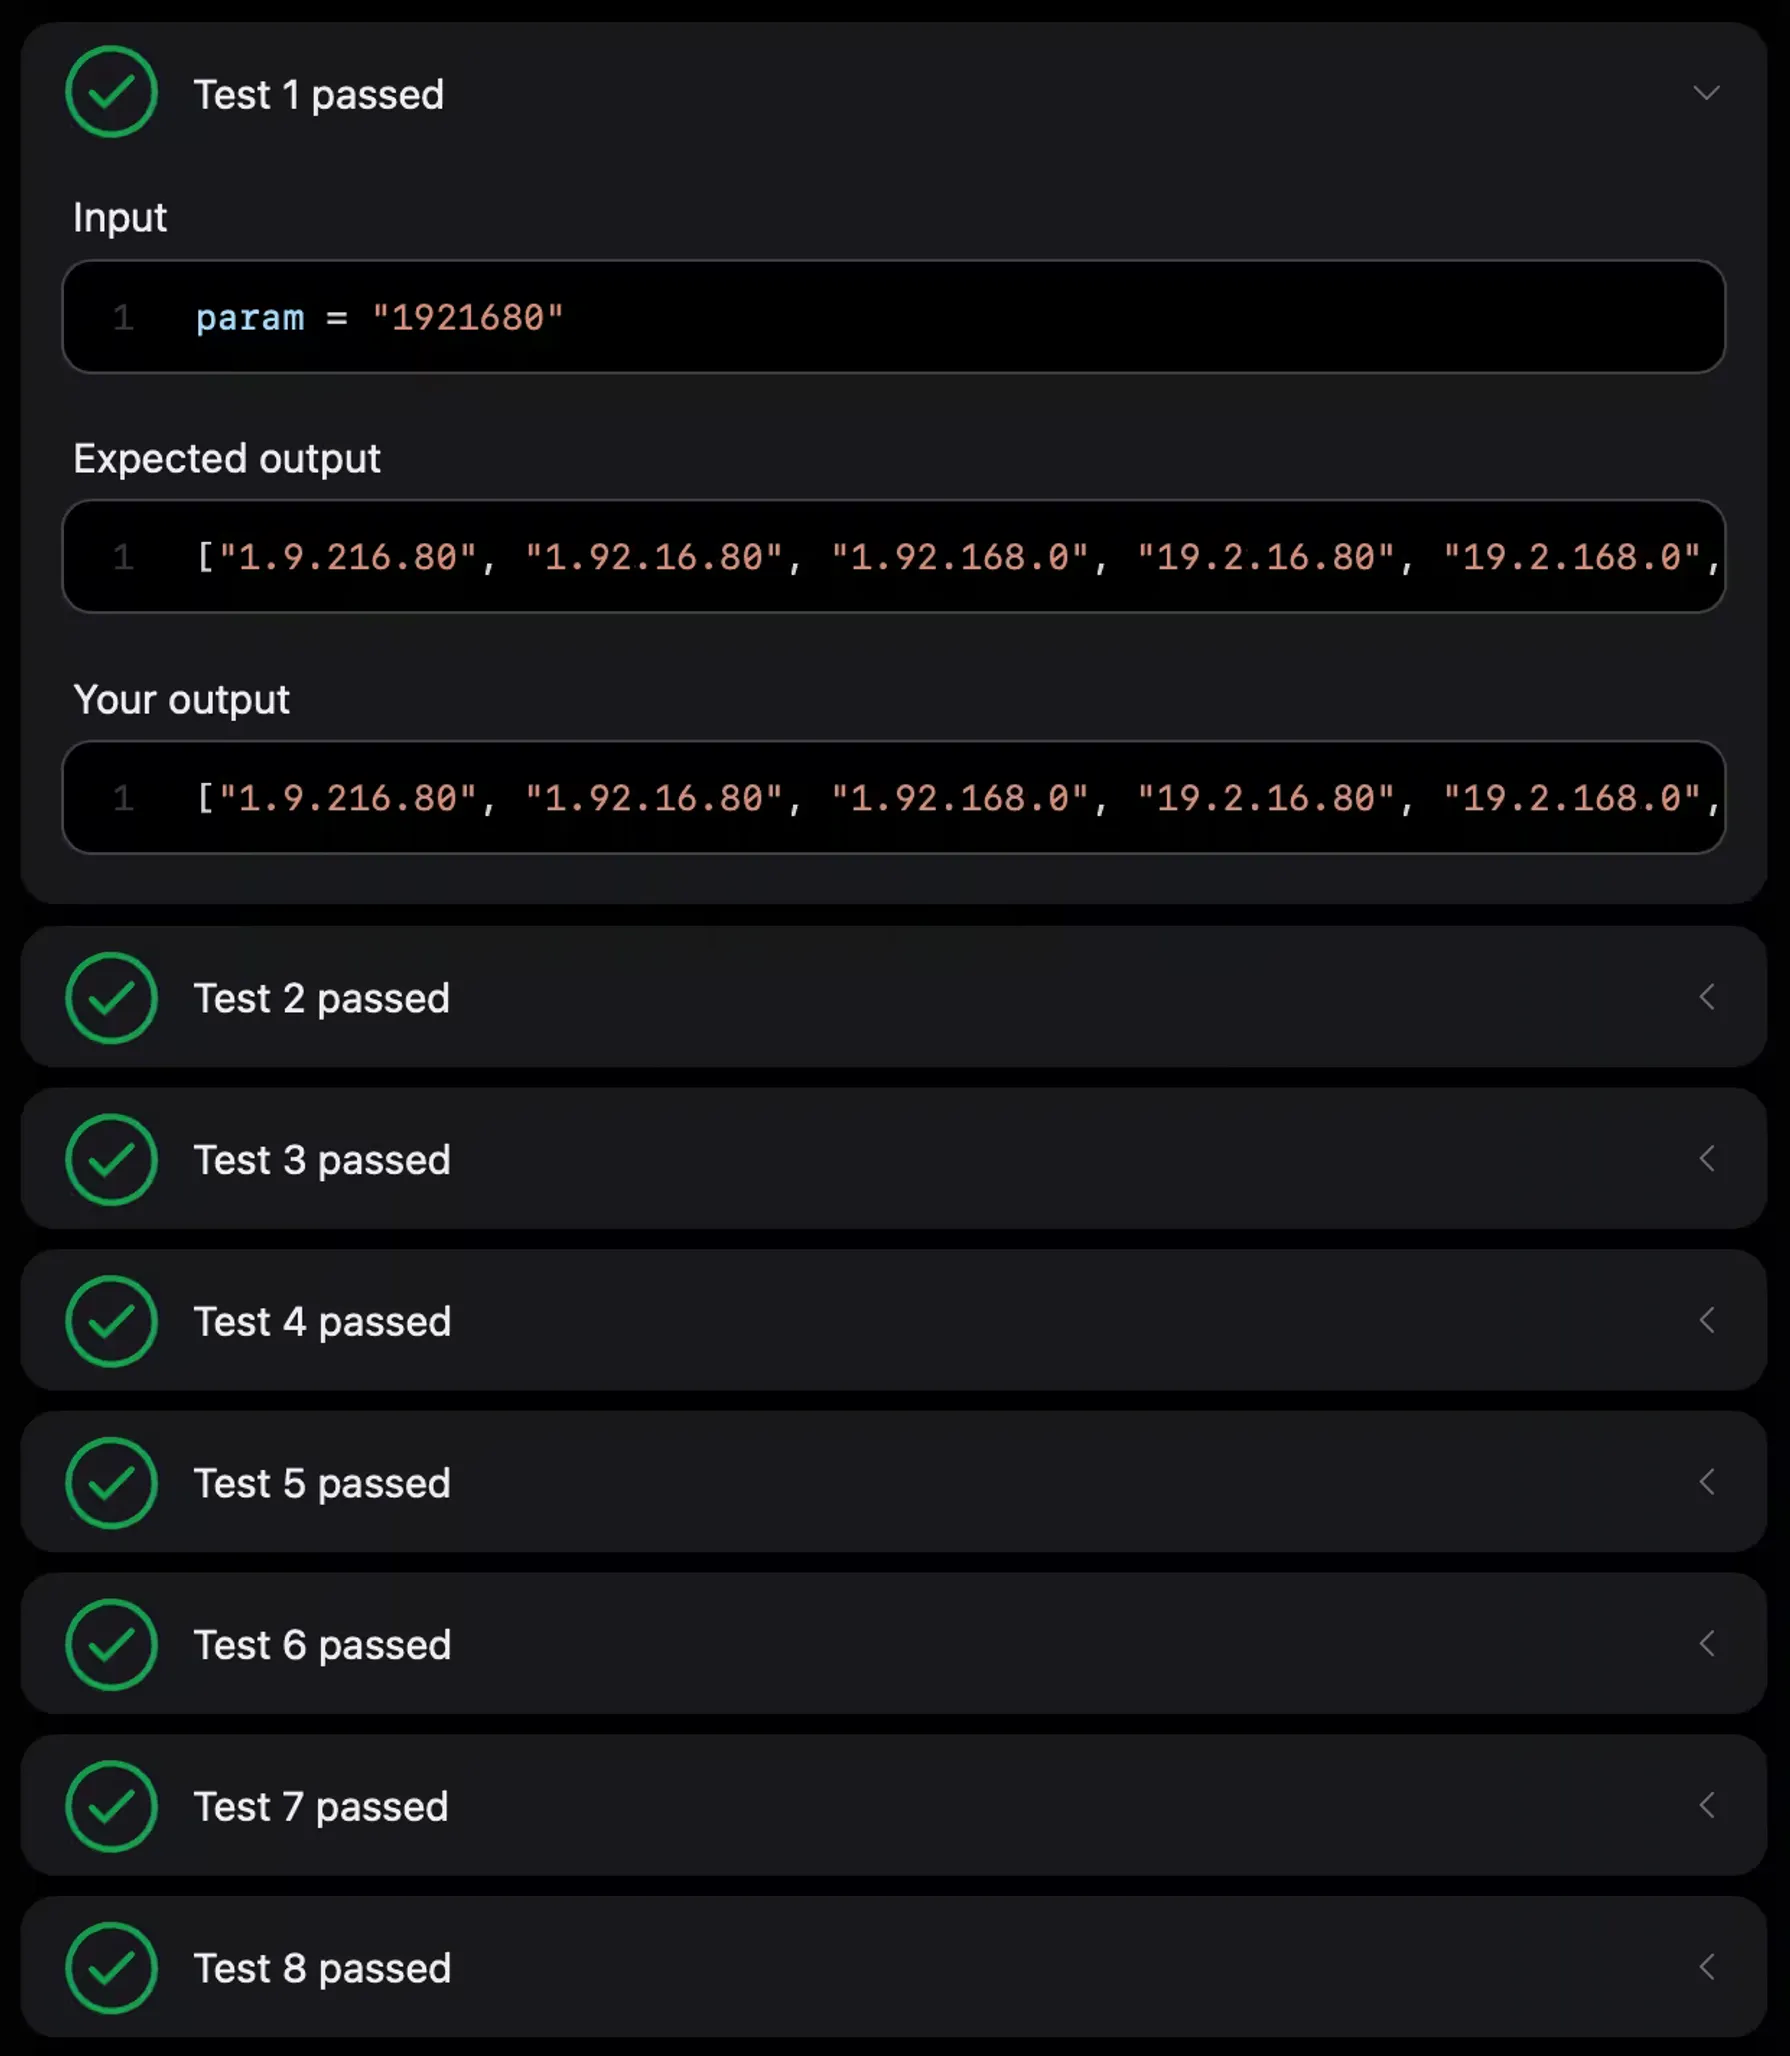Expand Test 3 using its chevron
Screen dimensions: 1790x2056
click(x=1706, y=1159)
